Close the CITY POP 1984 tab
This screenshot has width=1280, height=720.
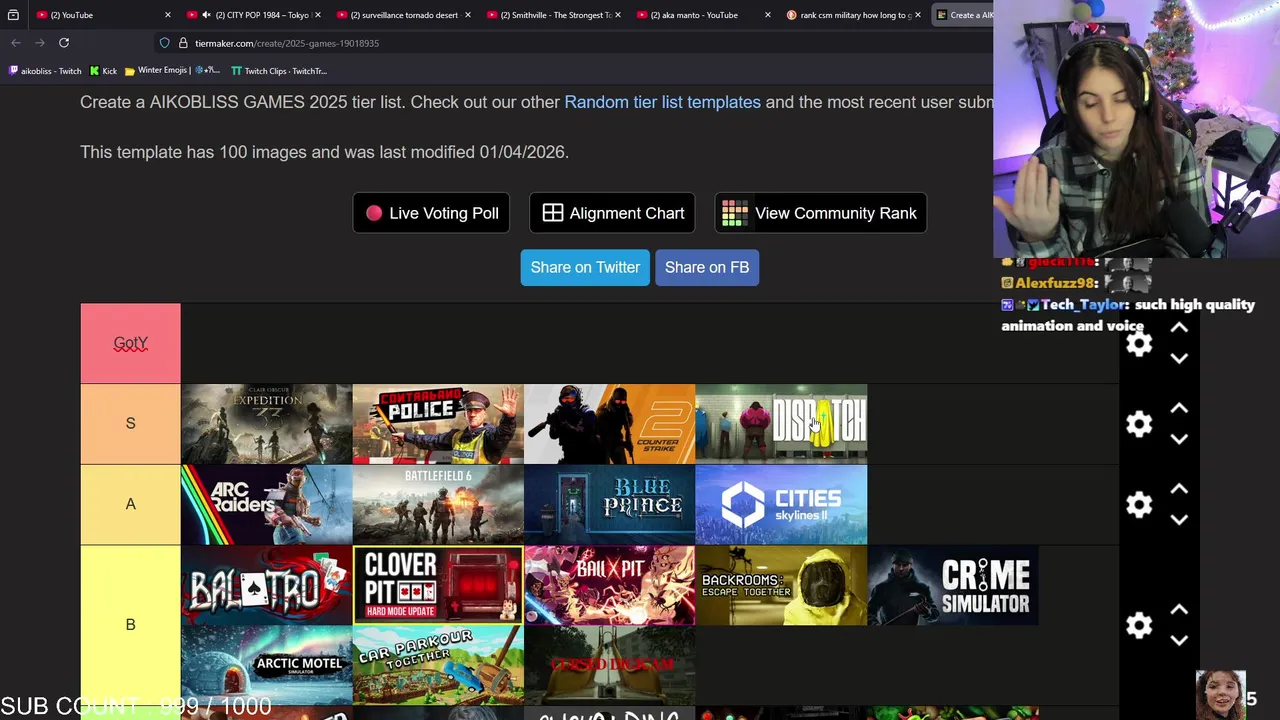tap(318, 15)
